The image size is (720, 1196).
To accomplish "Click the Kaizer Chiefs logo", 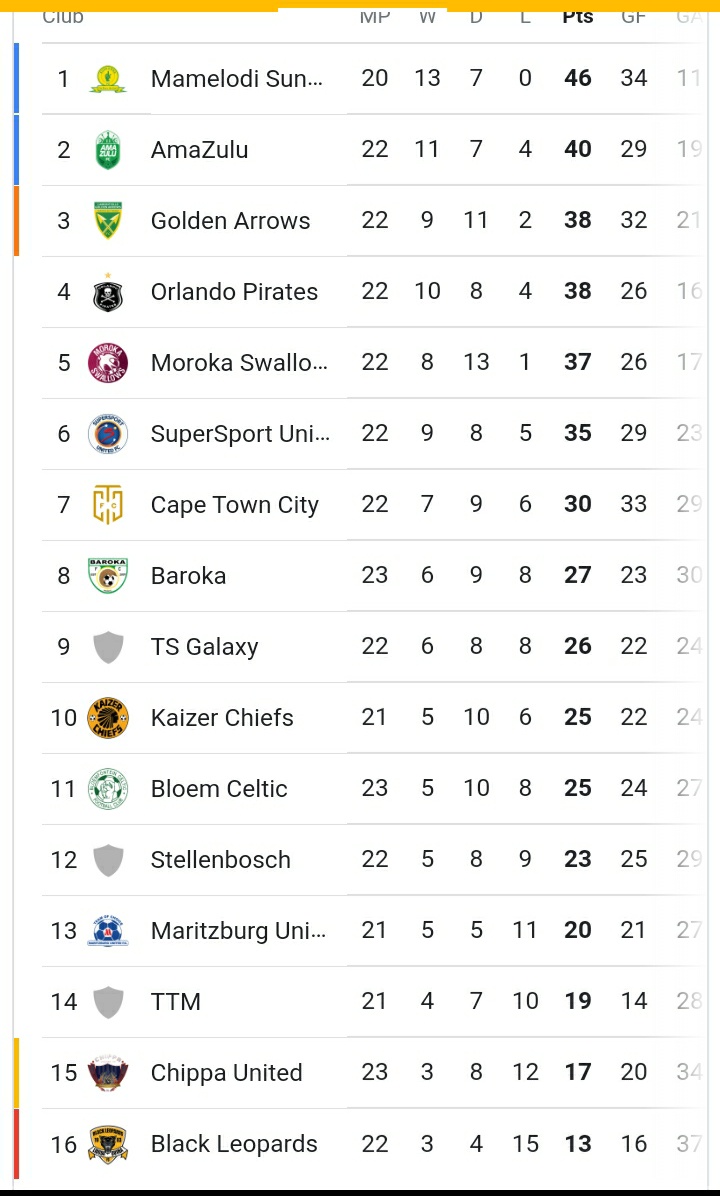I will (108, 718).
